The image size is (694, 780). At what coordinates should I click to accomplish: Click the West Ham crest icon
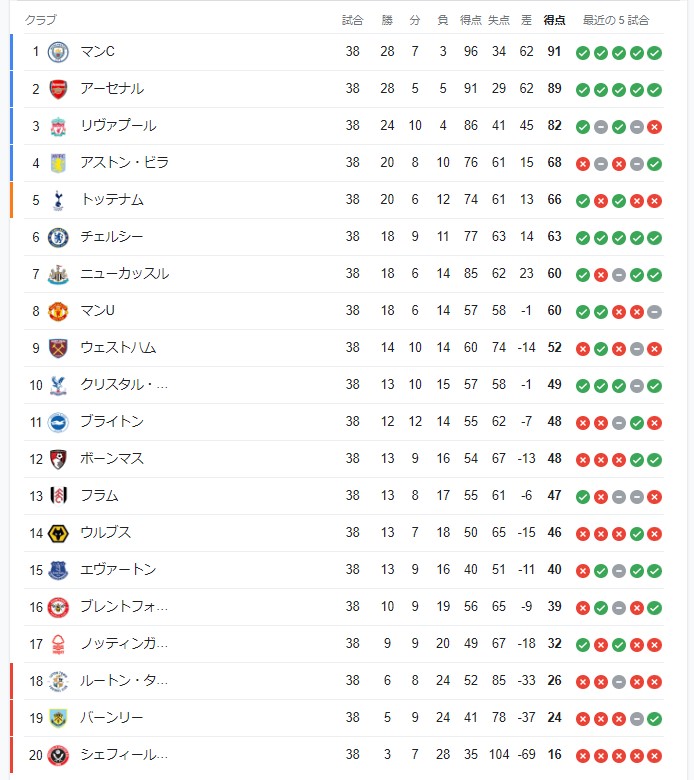tap(58, 349)
